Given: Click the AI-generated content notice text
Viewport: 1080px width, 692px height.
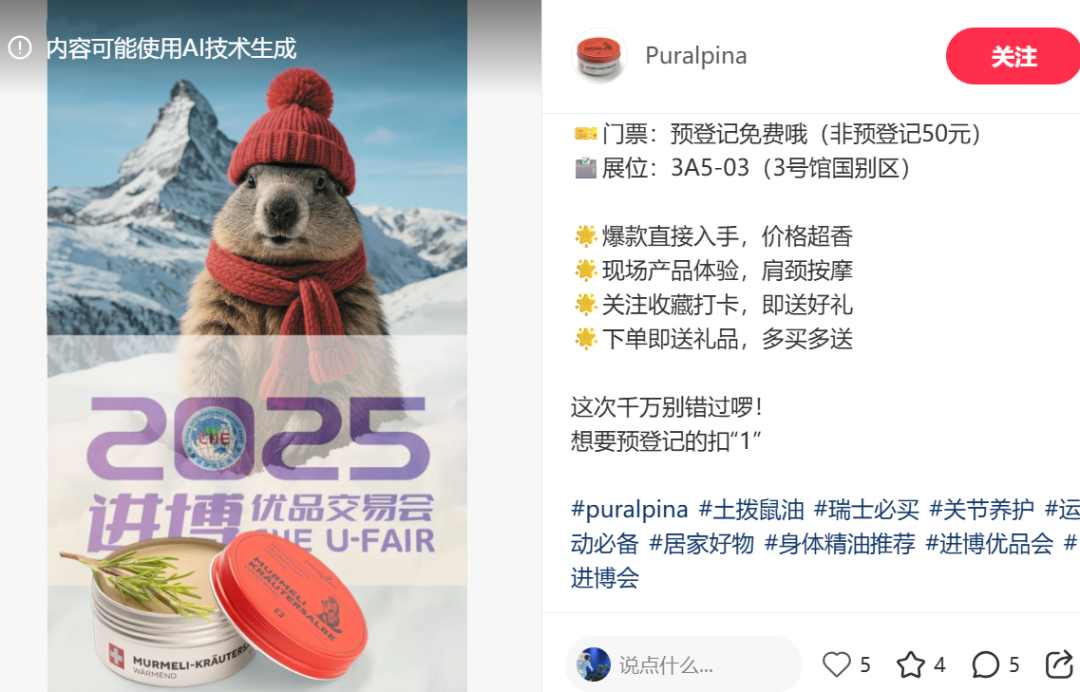Looking at the screenshot, I should (172, 48).
